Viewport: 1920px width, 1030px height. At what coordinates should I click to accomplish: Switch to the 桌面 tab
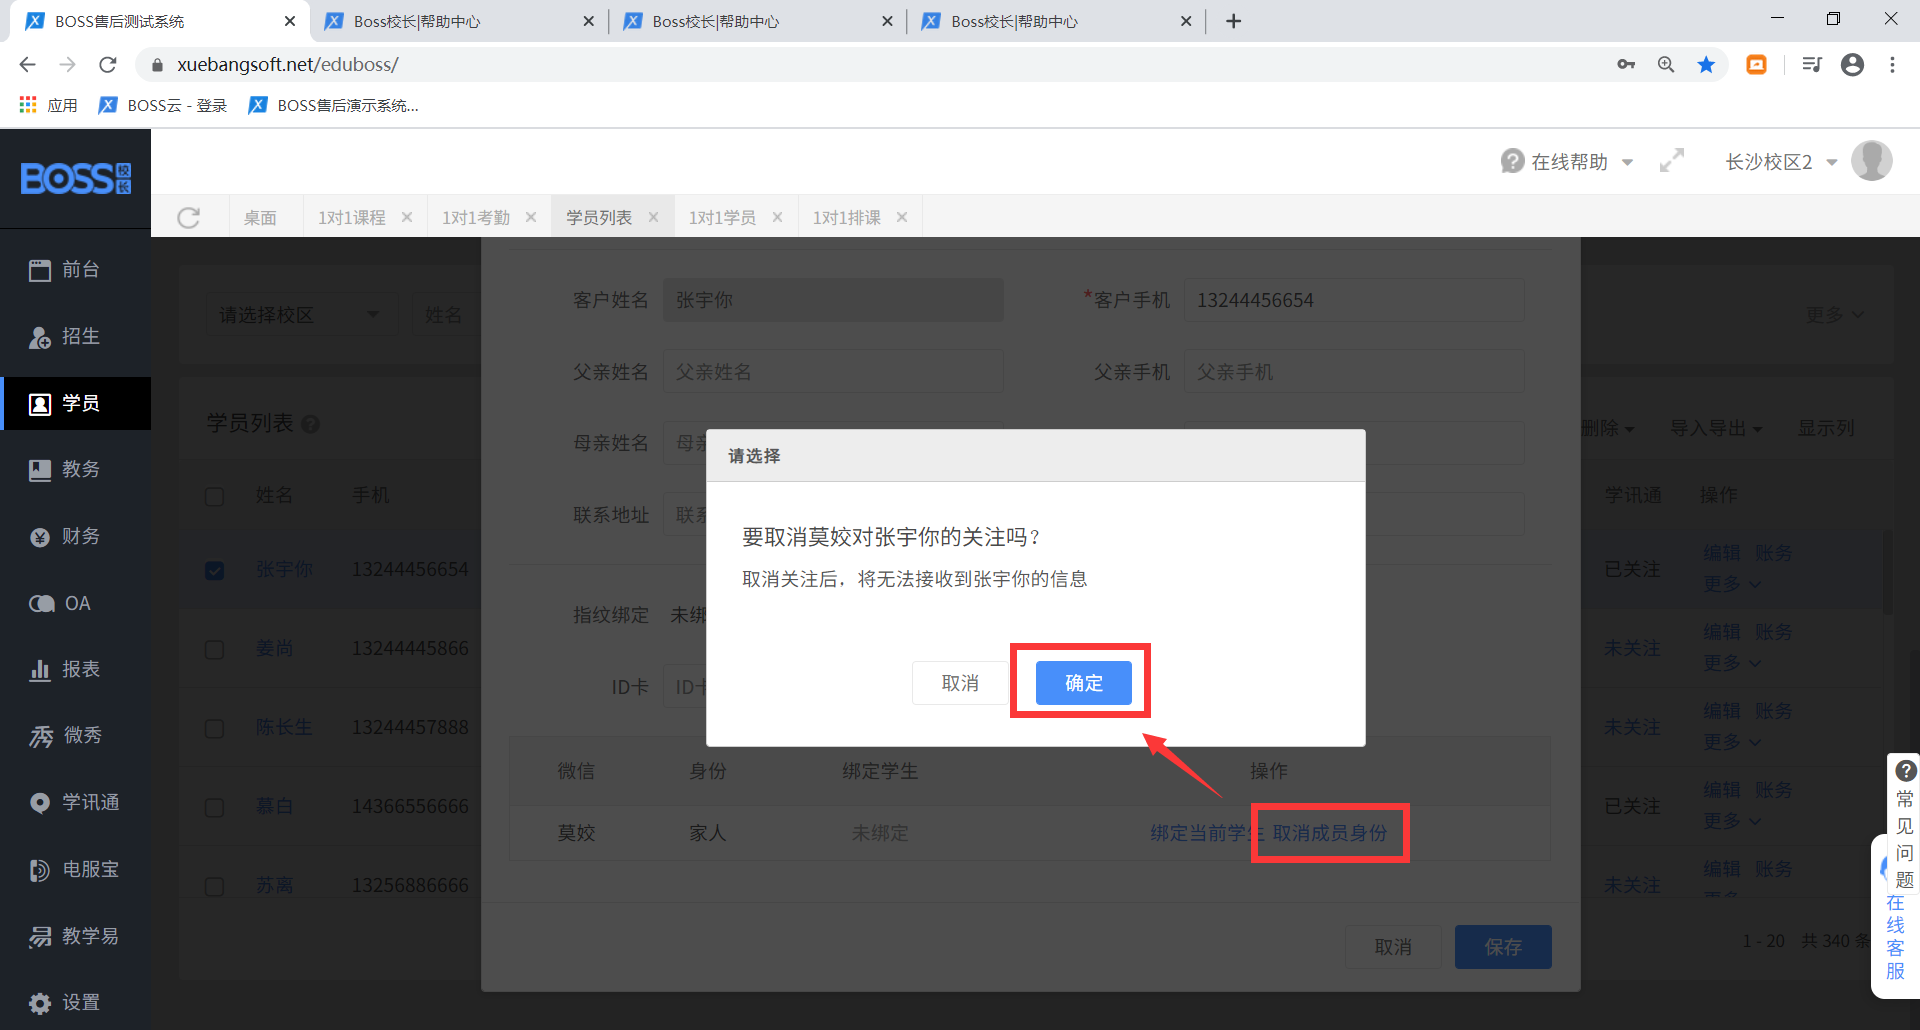point(260,218)
